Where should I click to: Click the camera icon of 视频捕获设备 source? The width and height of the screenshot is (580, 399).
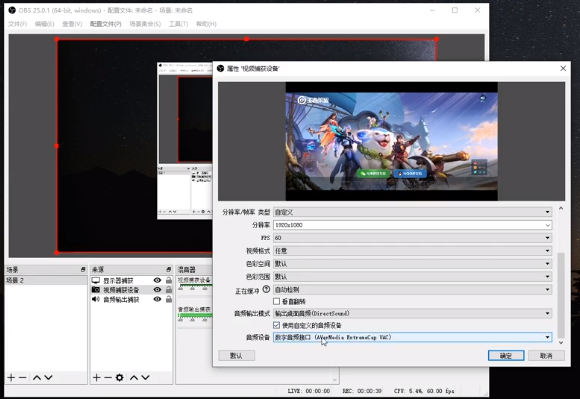click(96, 290)
